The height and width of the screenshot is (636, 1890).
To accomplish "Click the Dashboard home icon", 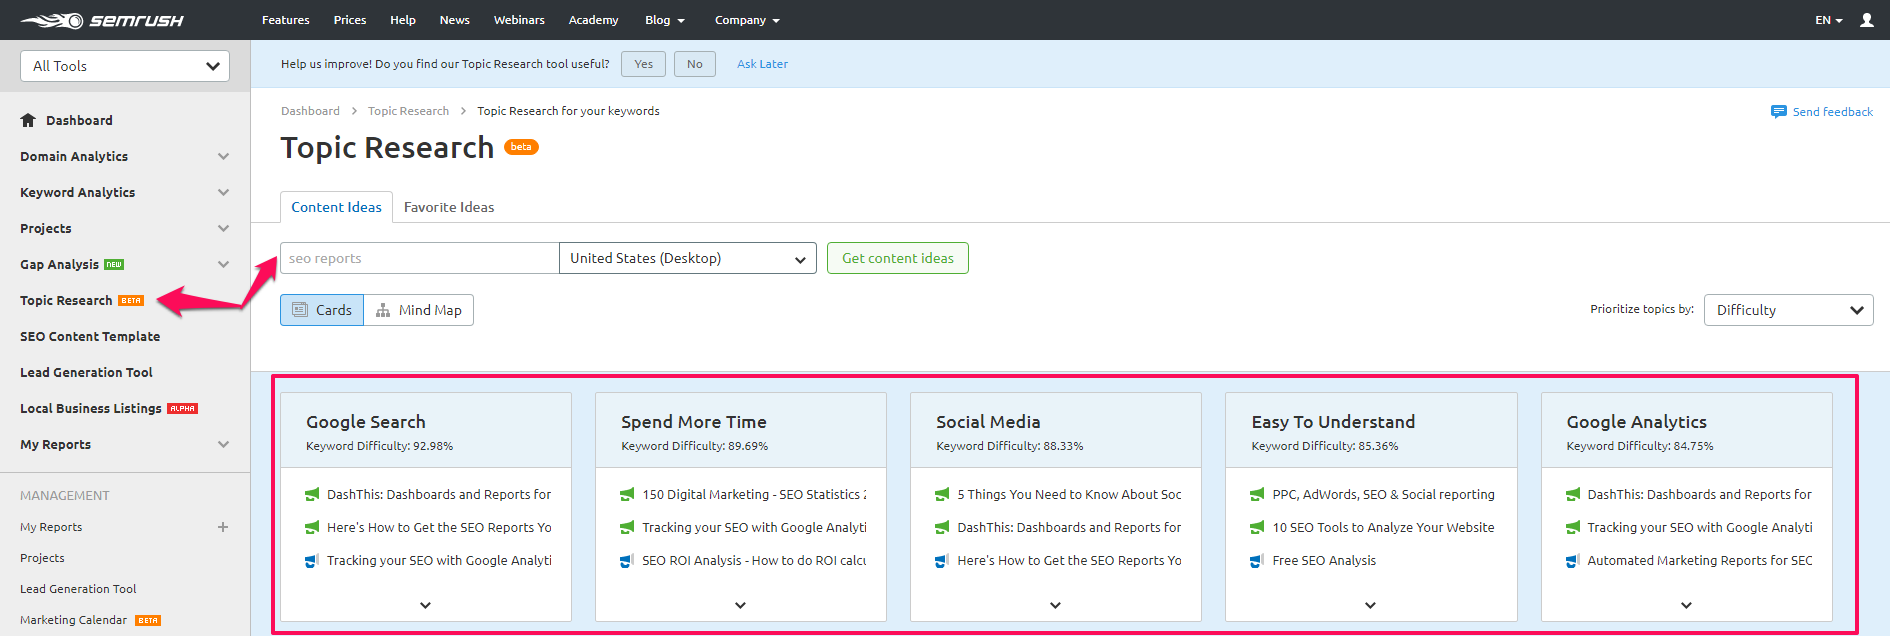I will 28,120.
